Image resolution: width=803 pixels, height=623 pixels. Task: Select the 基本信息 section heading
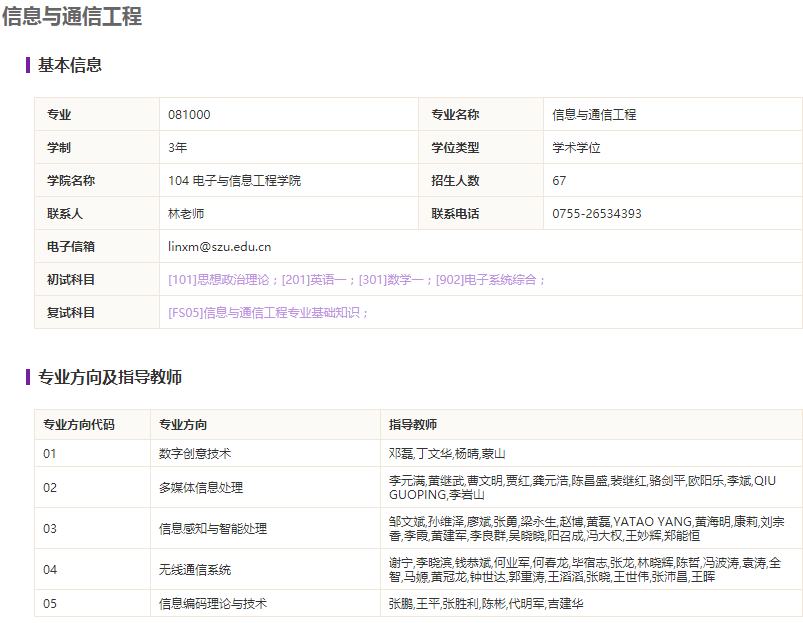point(70,65)
